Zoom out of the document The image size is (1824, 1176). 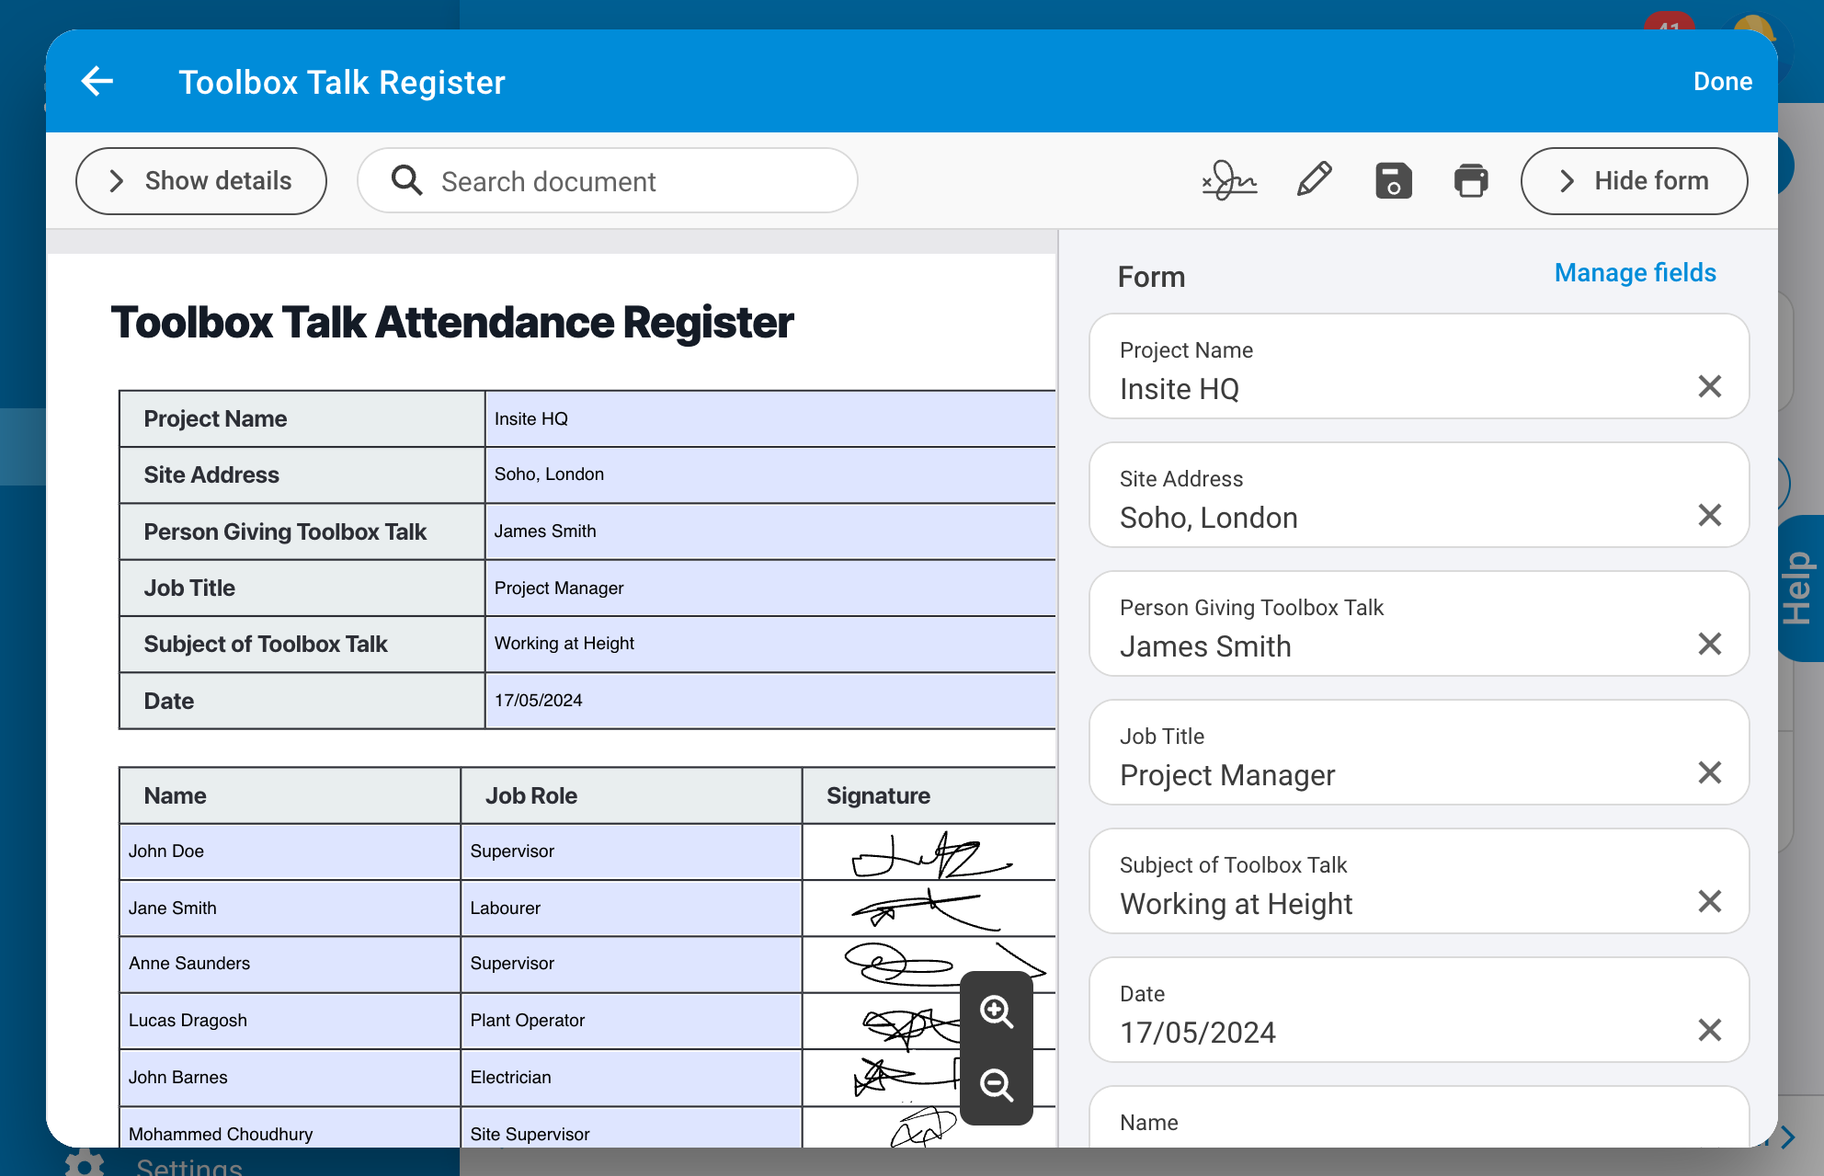996,1085
